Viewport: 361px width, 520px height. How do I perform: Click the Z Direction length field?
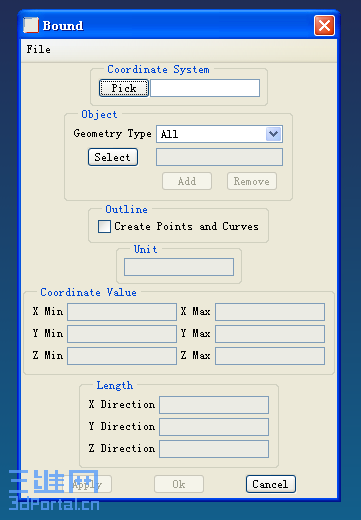point(214,449)
